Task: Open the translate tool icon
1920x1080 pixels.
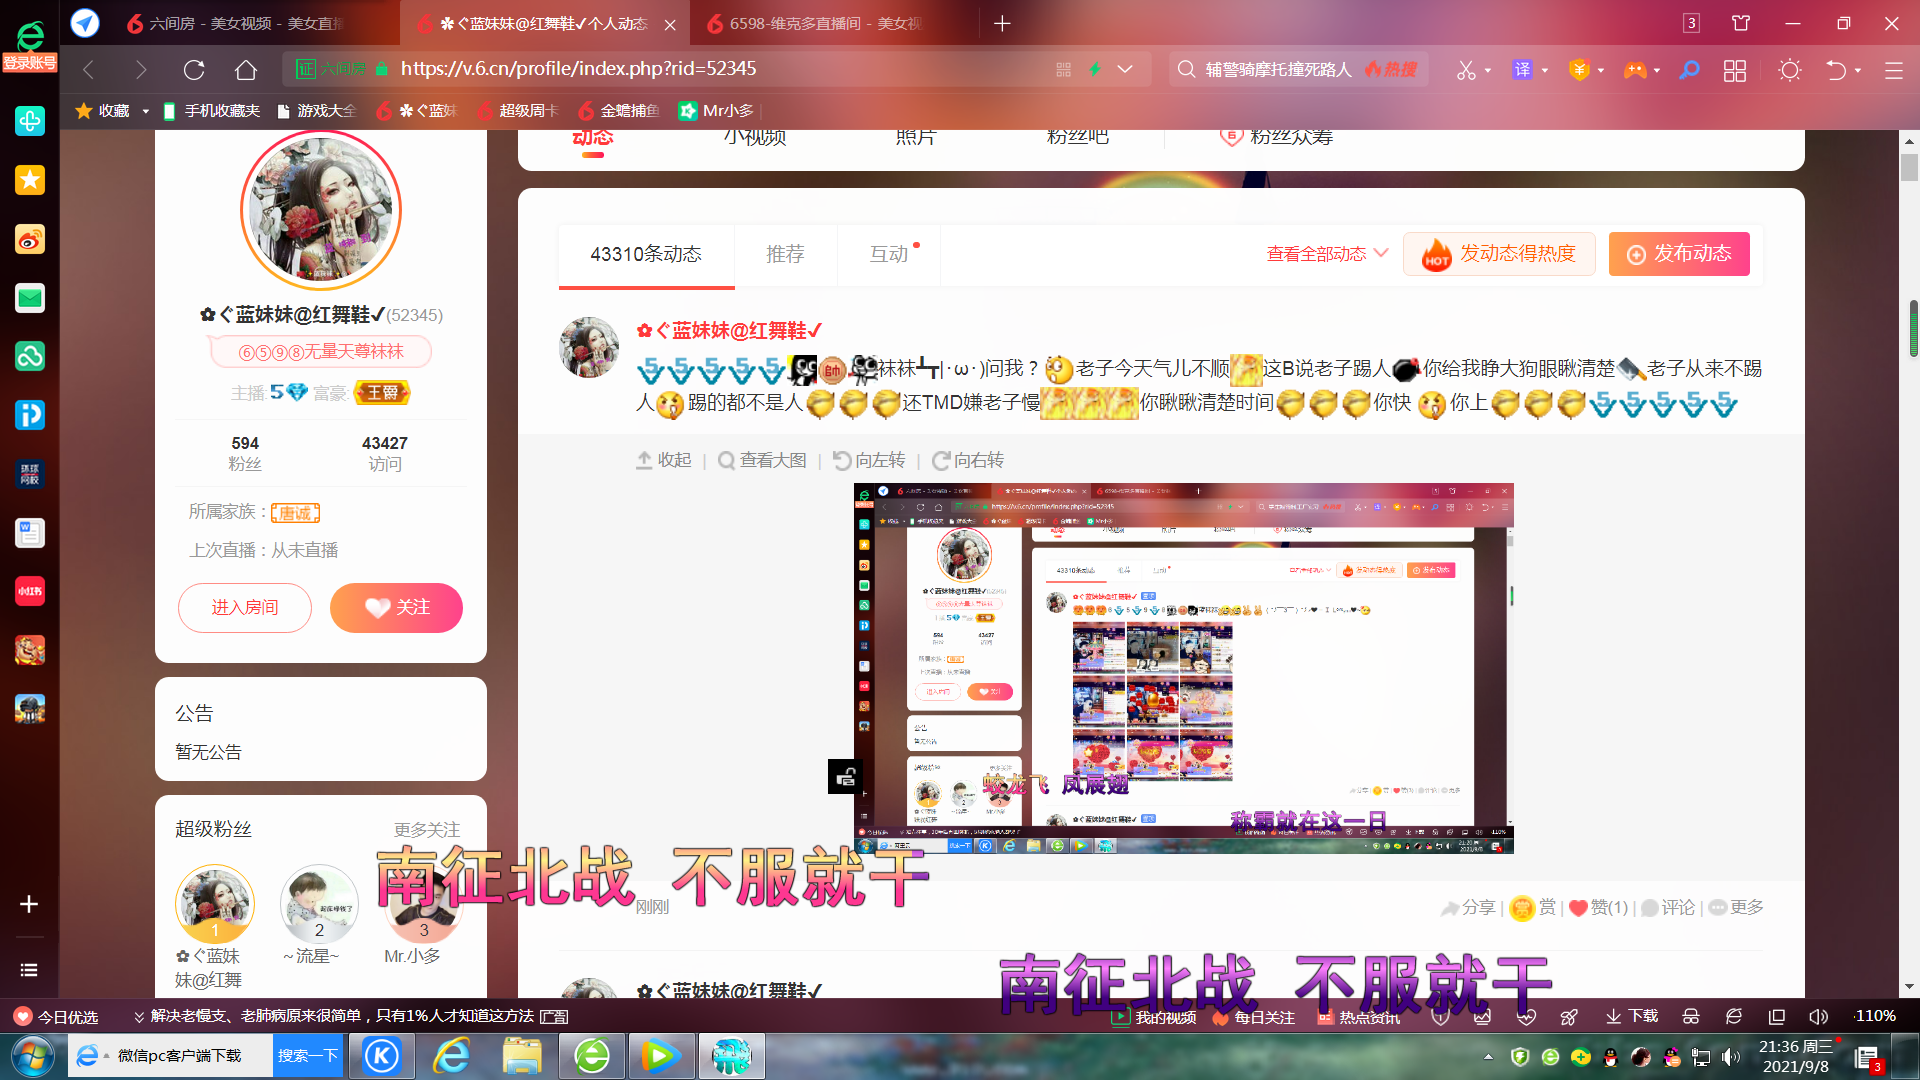Action: click(1522, 70)
